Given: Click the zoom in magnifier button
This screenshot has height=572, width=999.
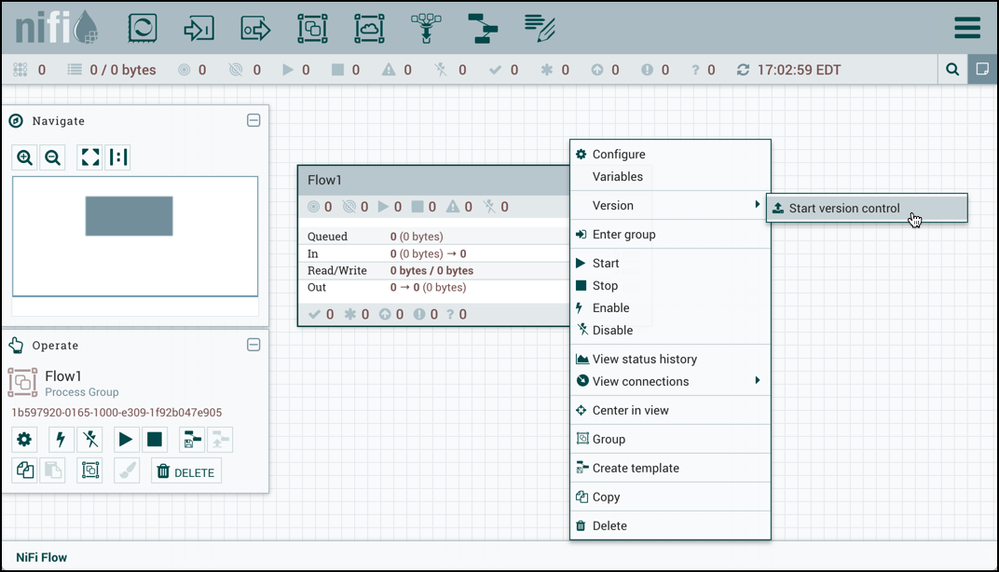Looking at the screenshot, I should click(25, 157).
